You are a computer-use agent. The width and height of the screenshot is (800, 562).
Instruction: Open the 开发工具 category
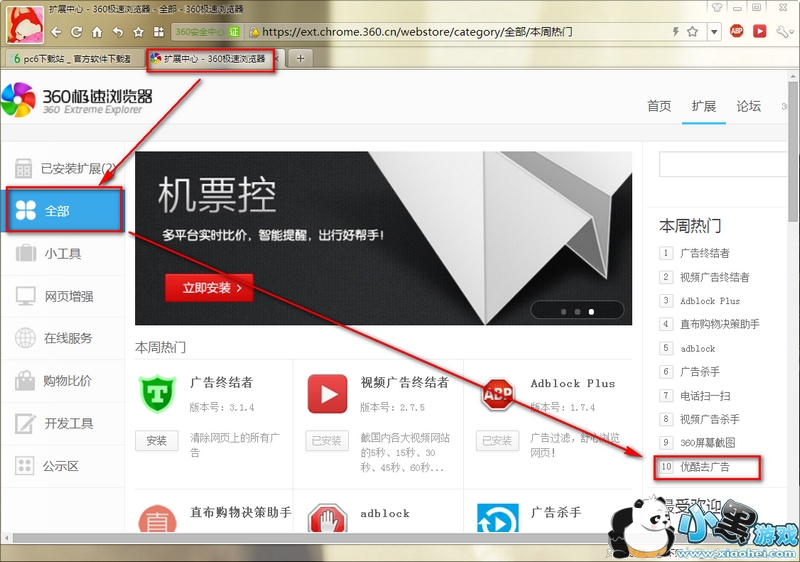click(x=63, y=423)
